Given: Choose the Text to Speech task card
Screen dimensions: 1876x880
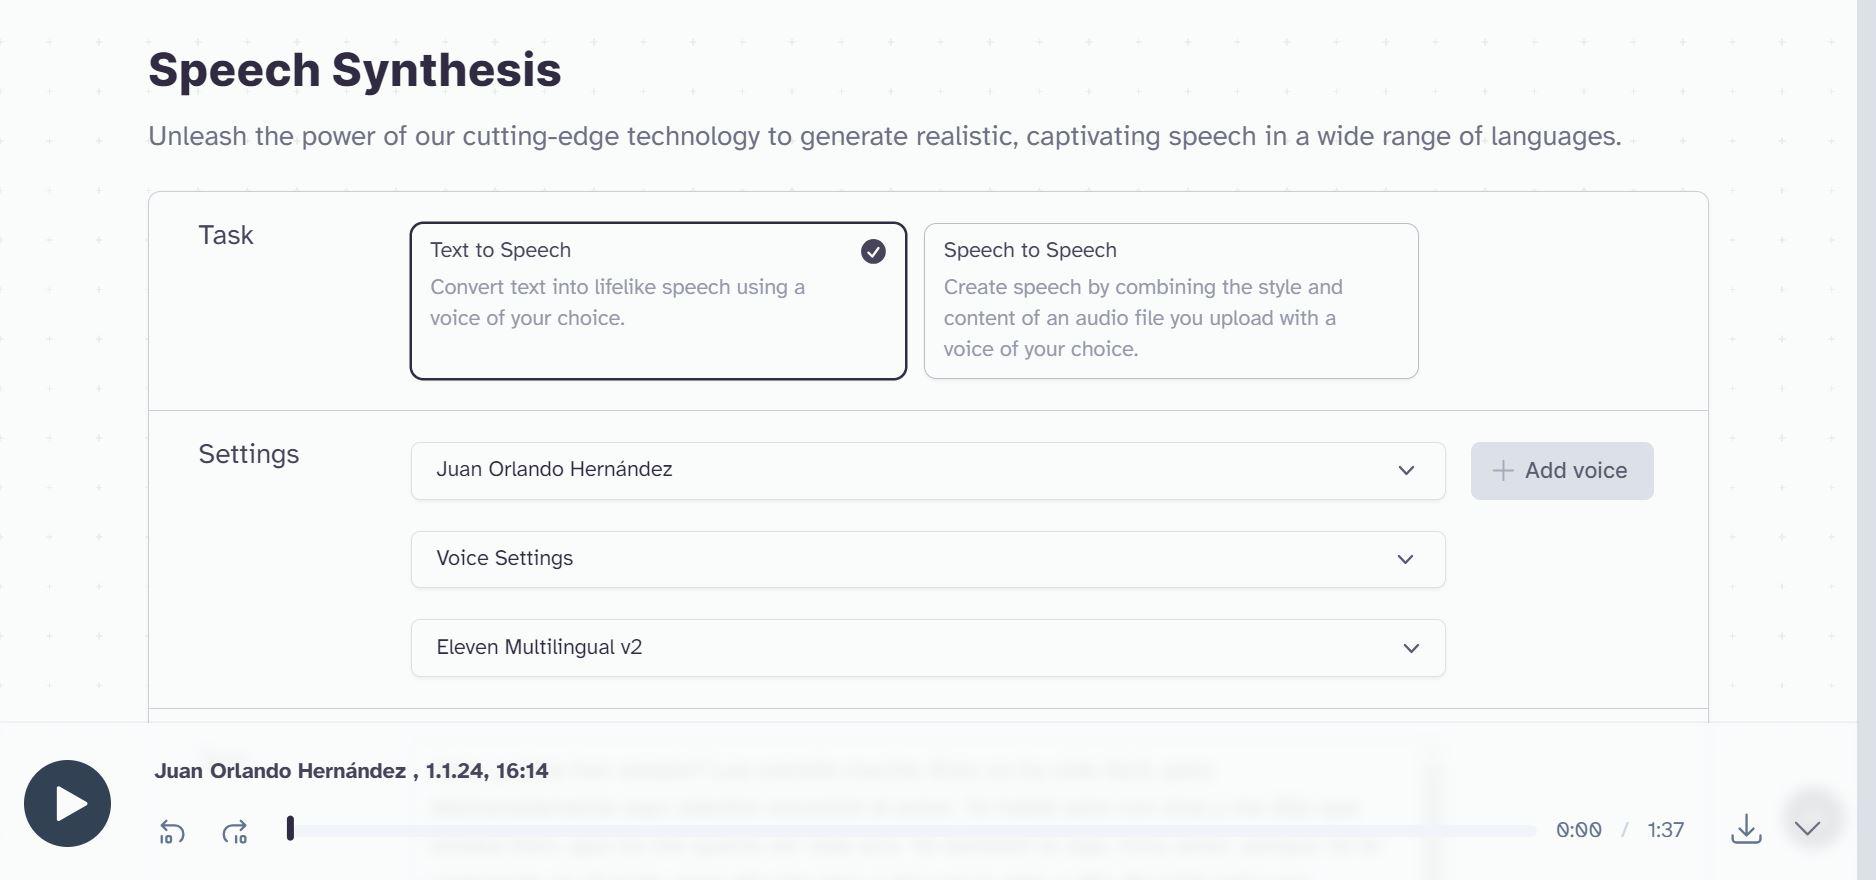Looking at the screenshot, I should pyautogui.click(x=657, y=300).
